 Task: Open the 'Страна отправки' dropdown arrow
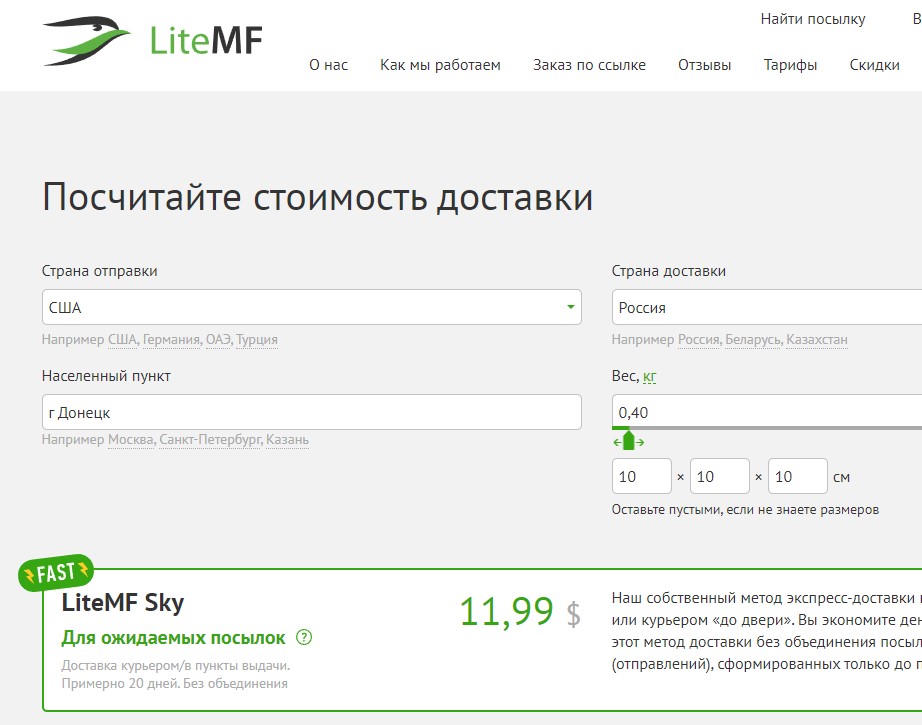570,307
